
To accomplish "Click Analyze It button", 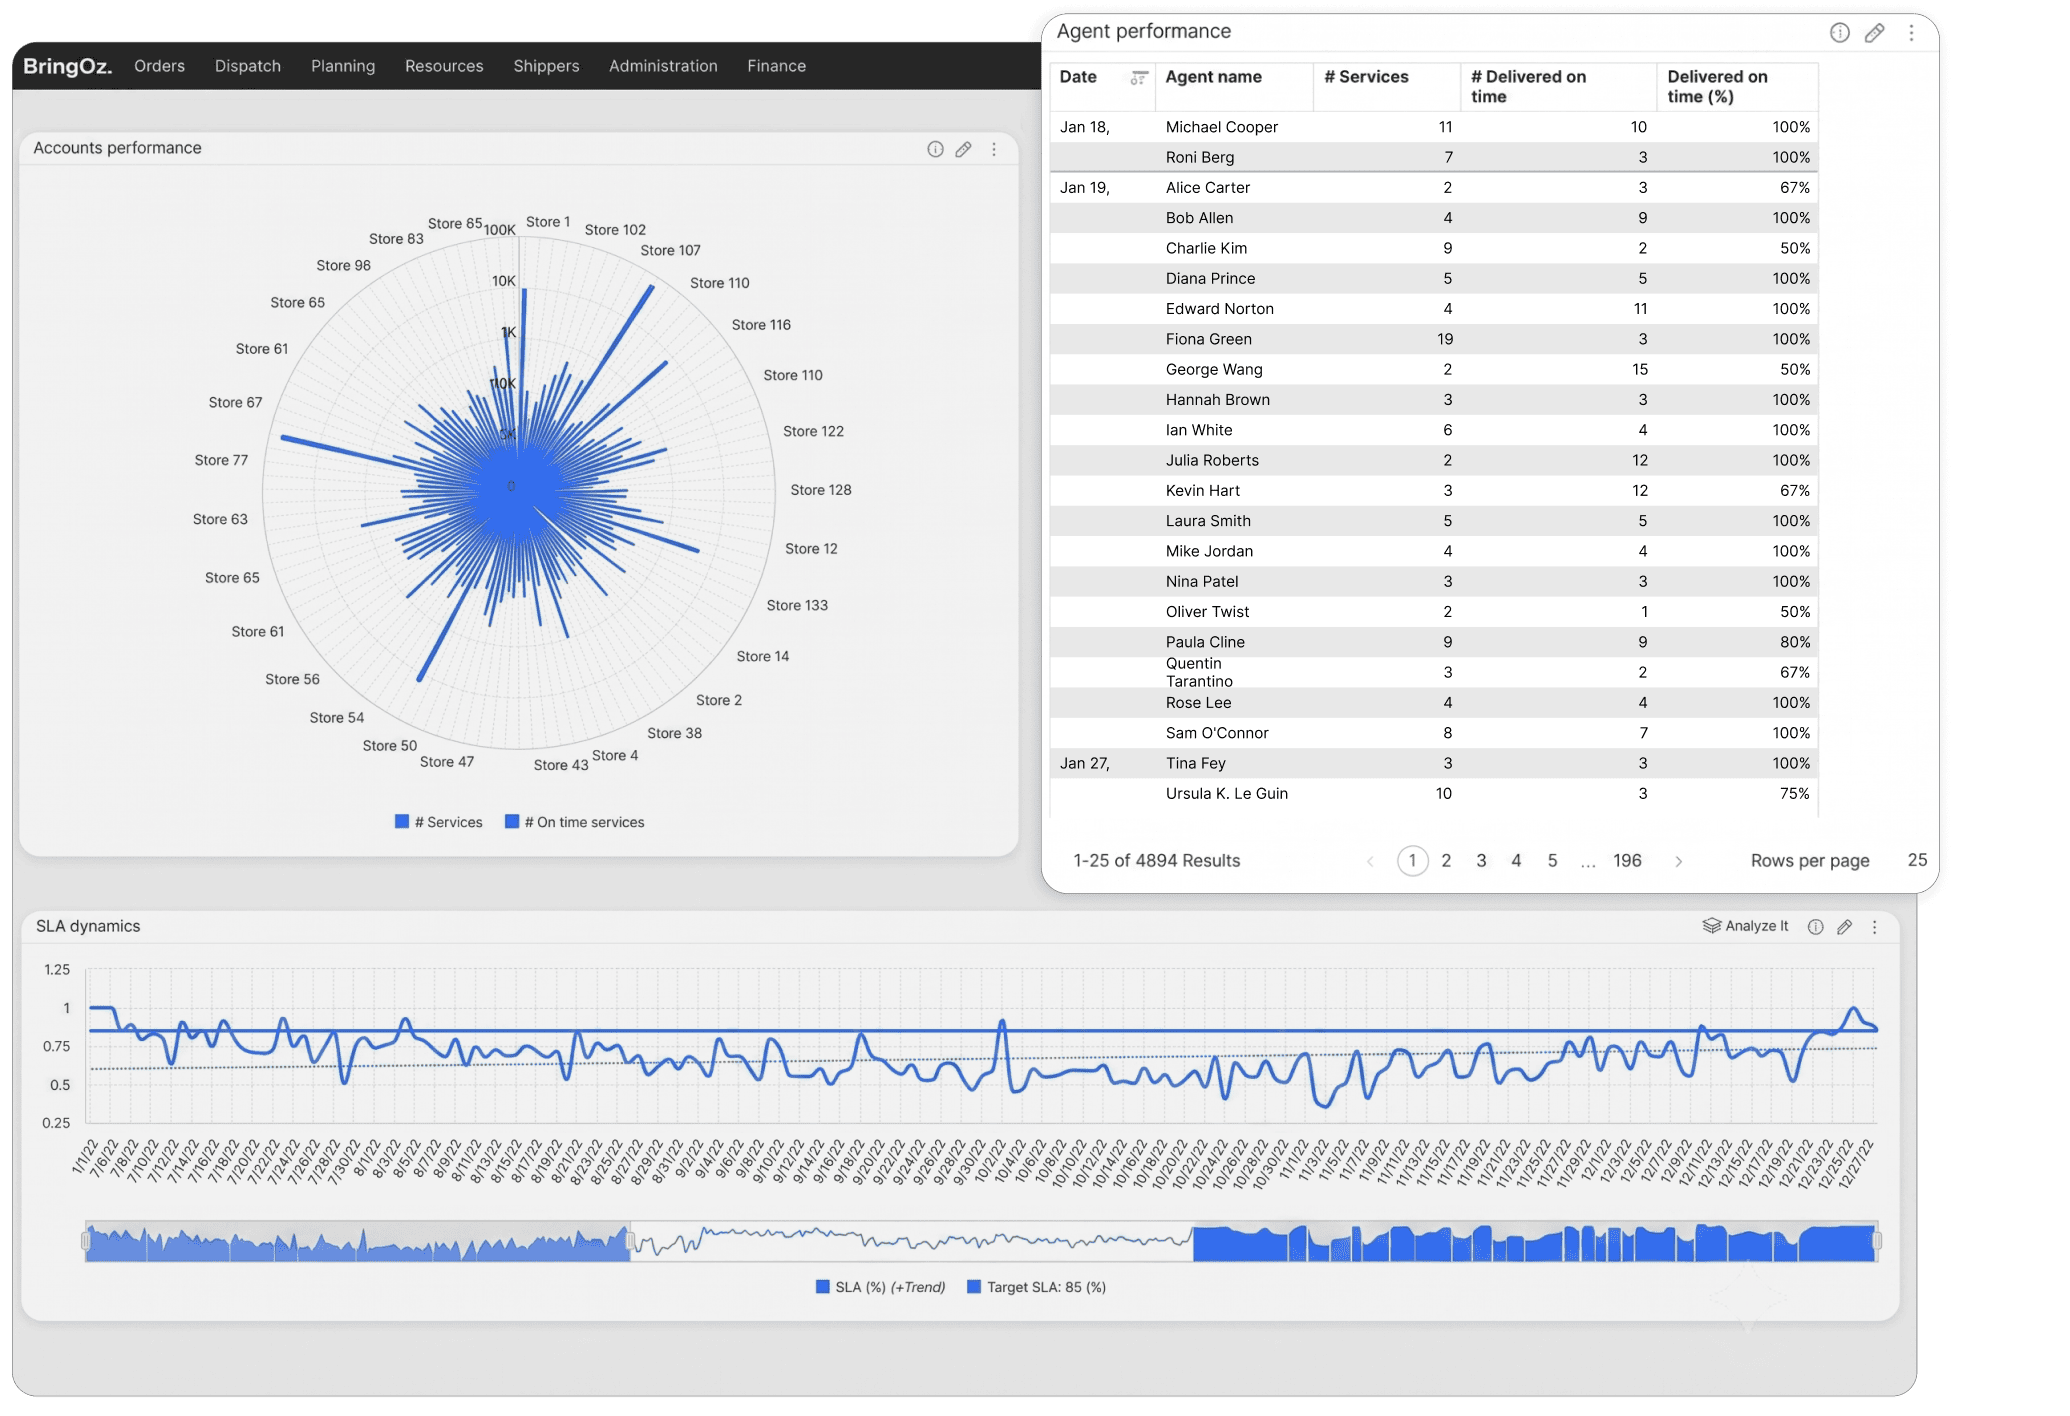I will coord(1746,926).
